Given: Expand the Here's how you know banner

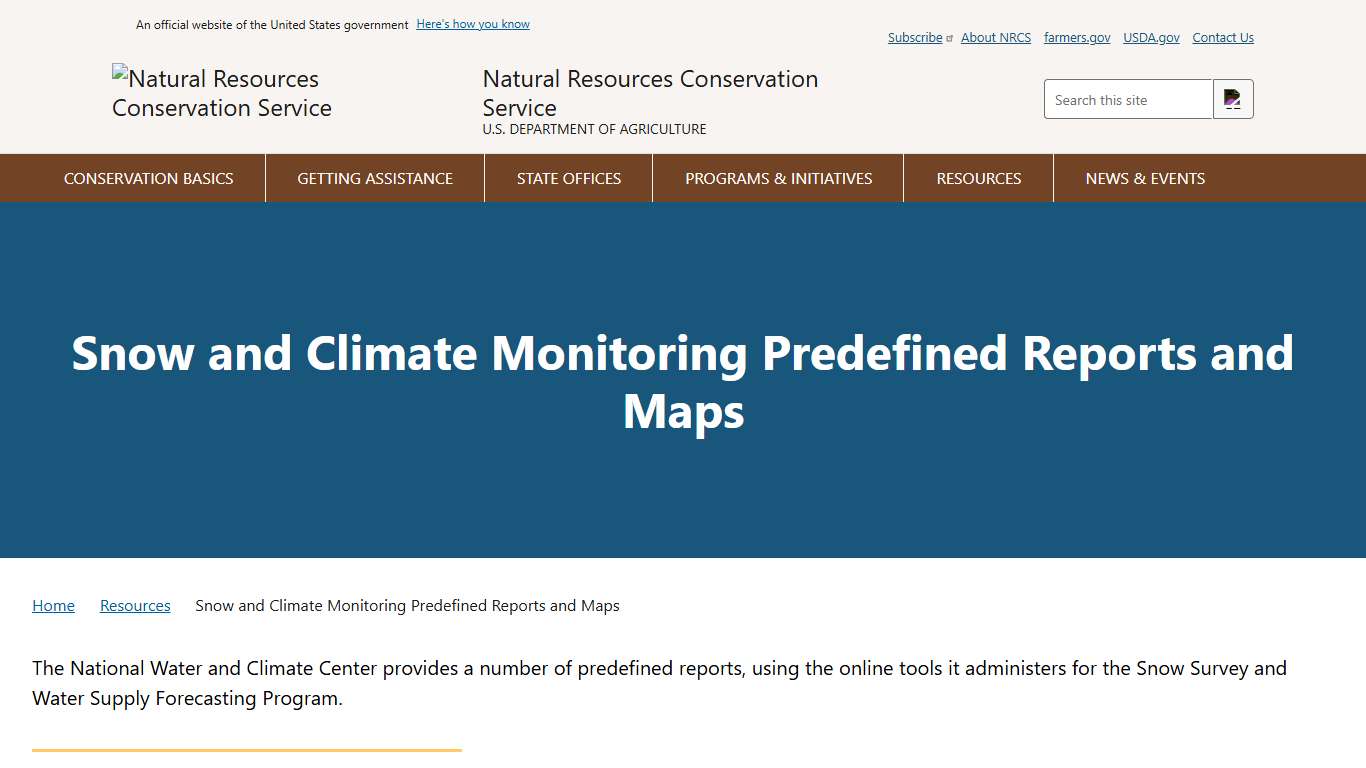Looking at the screenshot, I should point(472,24).
